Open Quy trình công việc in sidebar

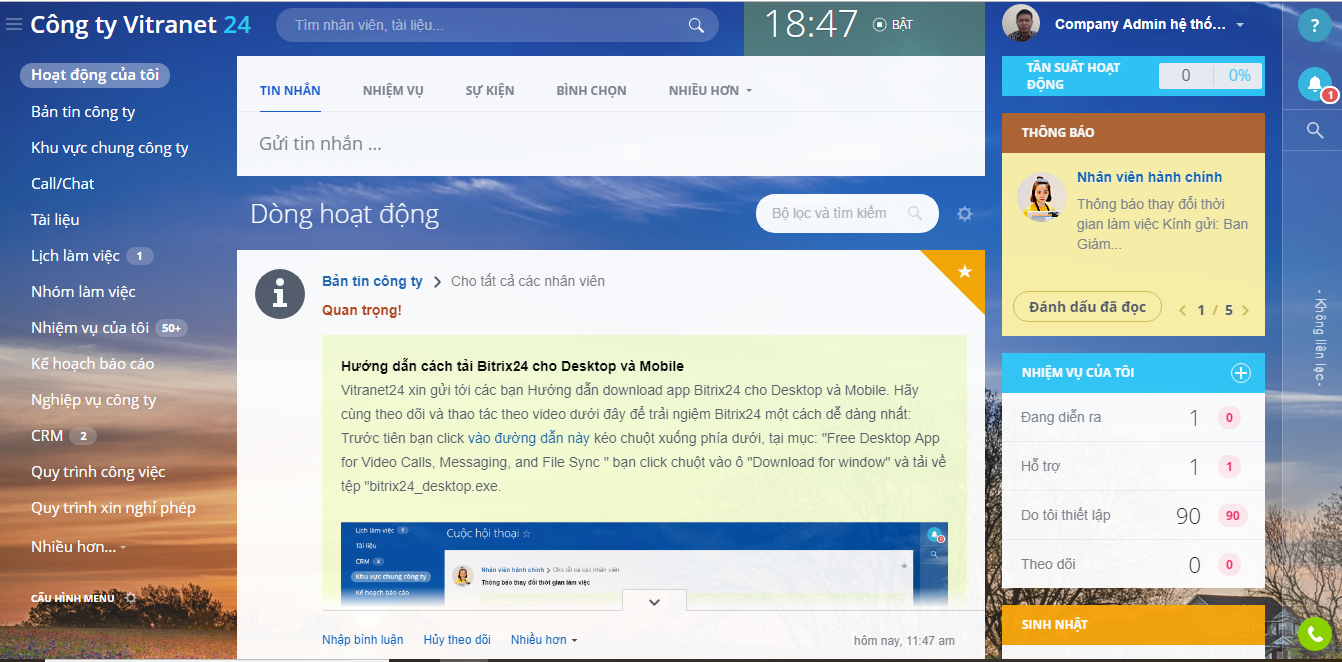pyautogui.click(x=98, y=472)
